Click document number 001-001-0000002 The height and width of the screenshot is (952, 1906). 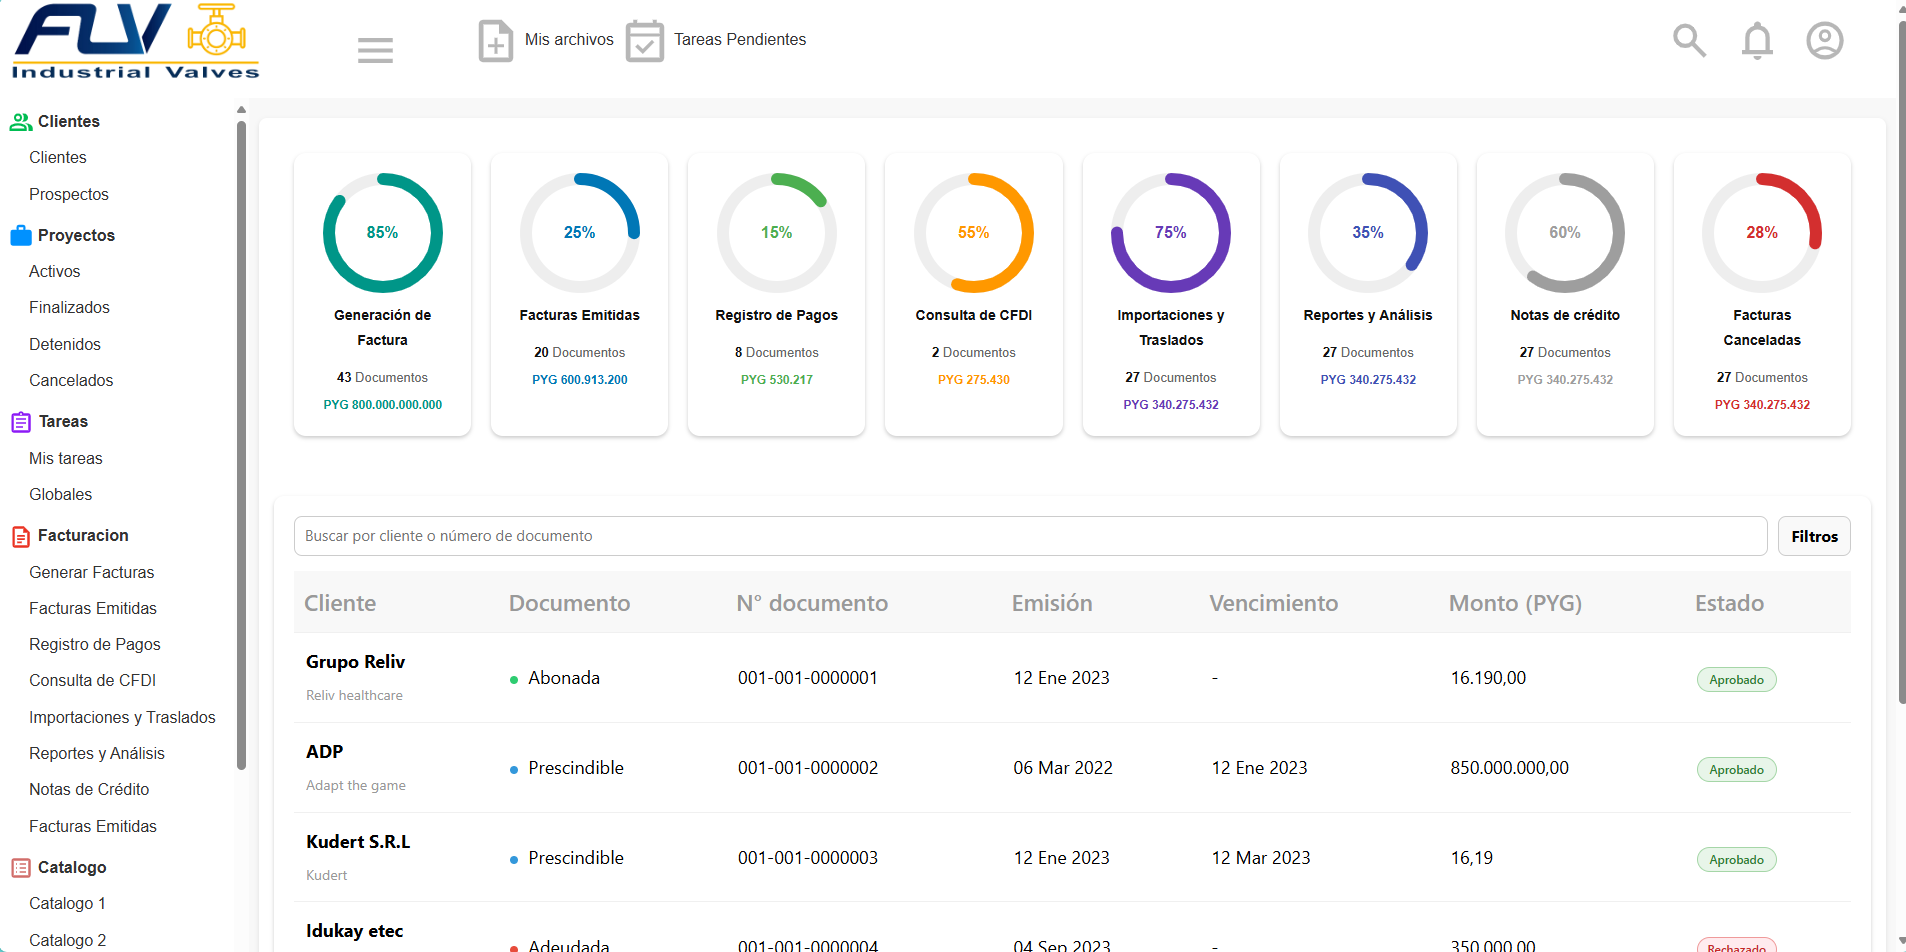point(808,768)
